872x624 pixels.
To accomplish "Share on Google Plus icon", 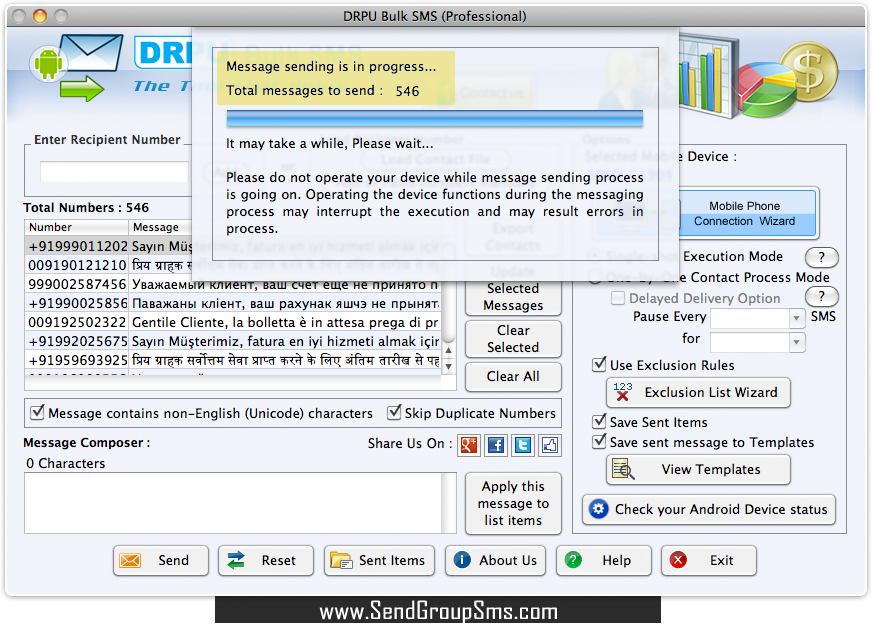I will (469, 445).
